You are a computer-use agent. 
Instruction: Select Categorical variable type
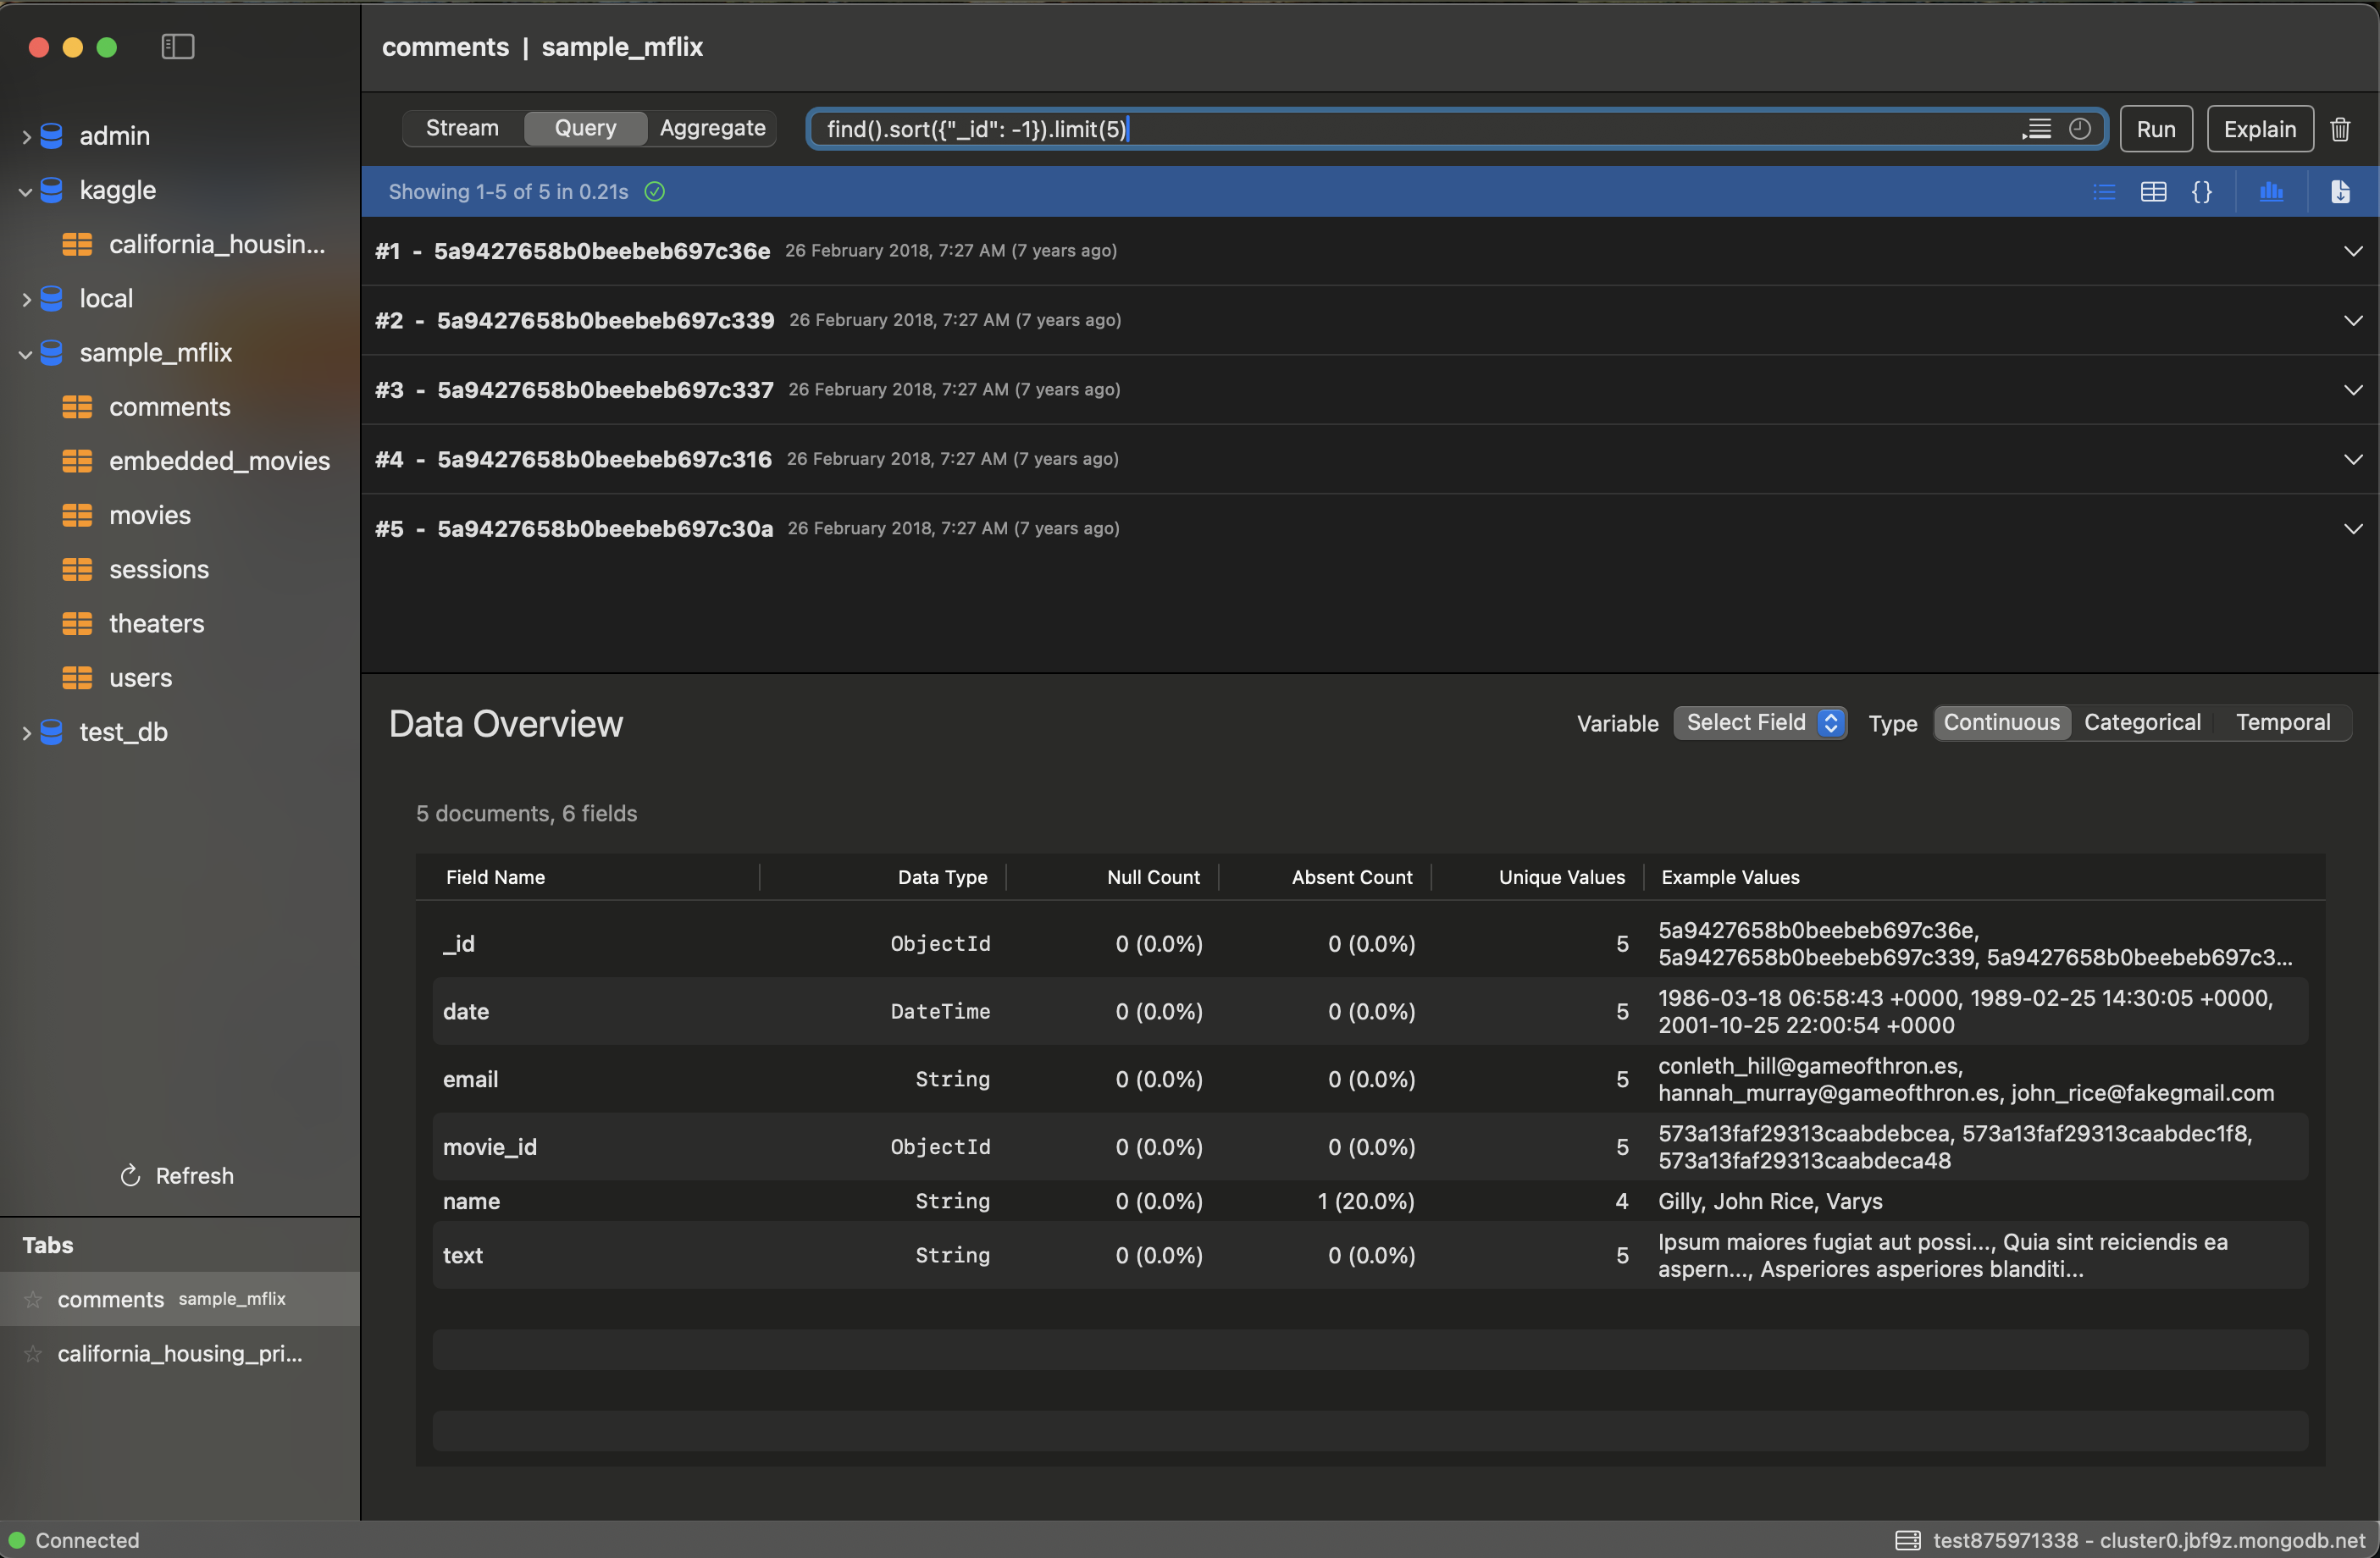pyautogui.click(x=2142, y=722)
